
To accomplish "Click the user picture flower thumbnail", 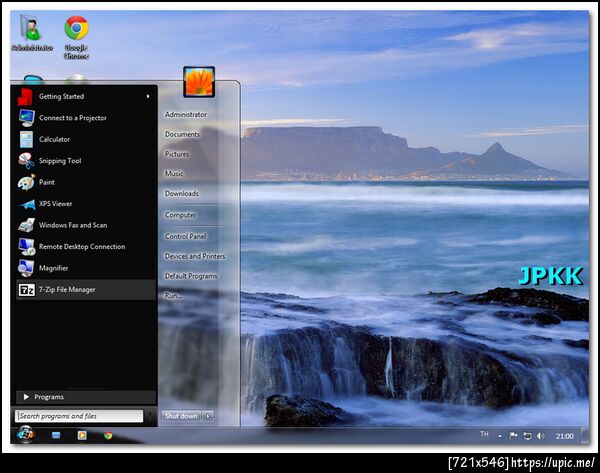I will pos(199,82).
